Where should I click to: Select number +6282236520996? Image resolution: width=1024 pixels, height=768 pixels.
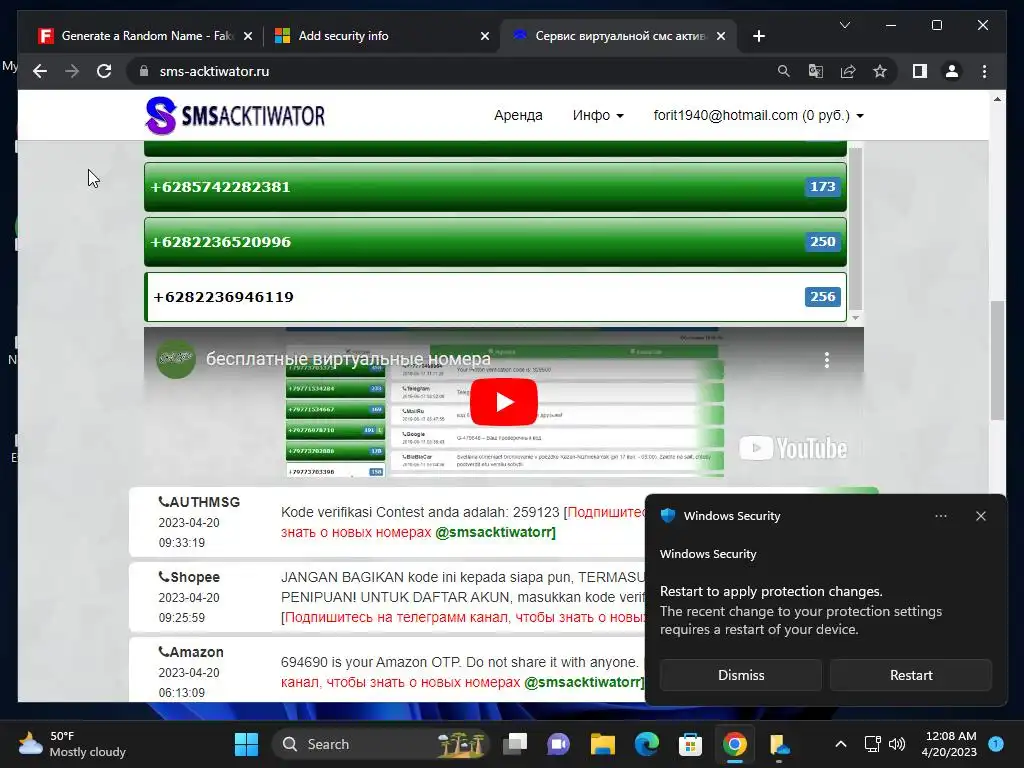[495, 242]
